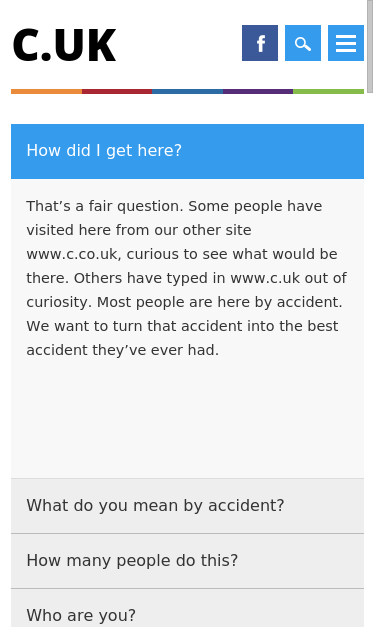
Task: Click the green segment of the color bar
Action: 328,92
